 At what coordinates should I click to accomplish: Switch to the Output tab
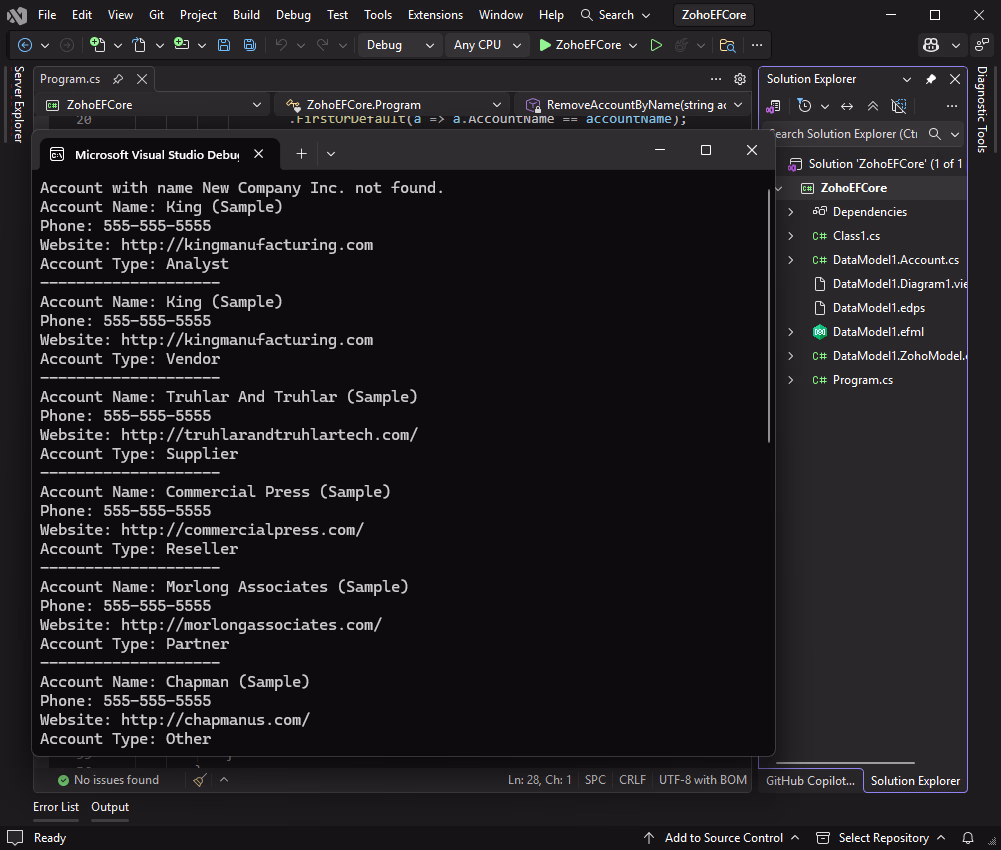[x=109, y=807]
